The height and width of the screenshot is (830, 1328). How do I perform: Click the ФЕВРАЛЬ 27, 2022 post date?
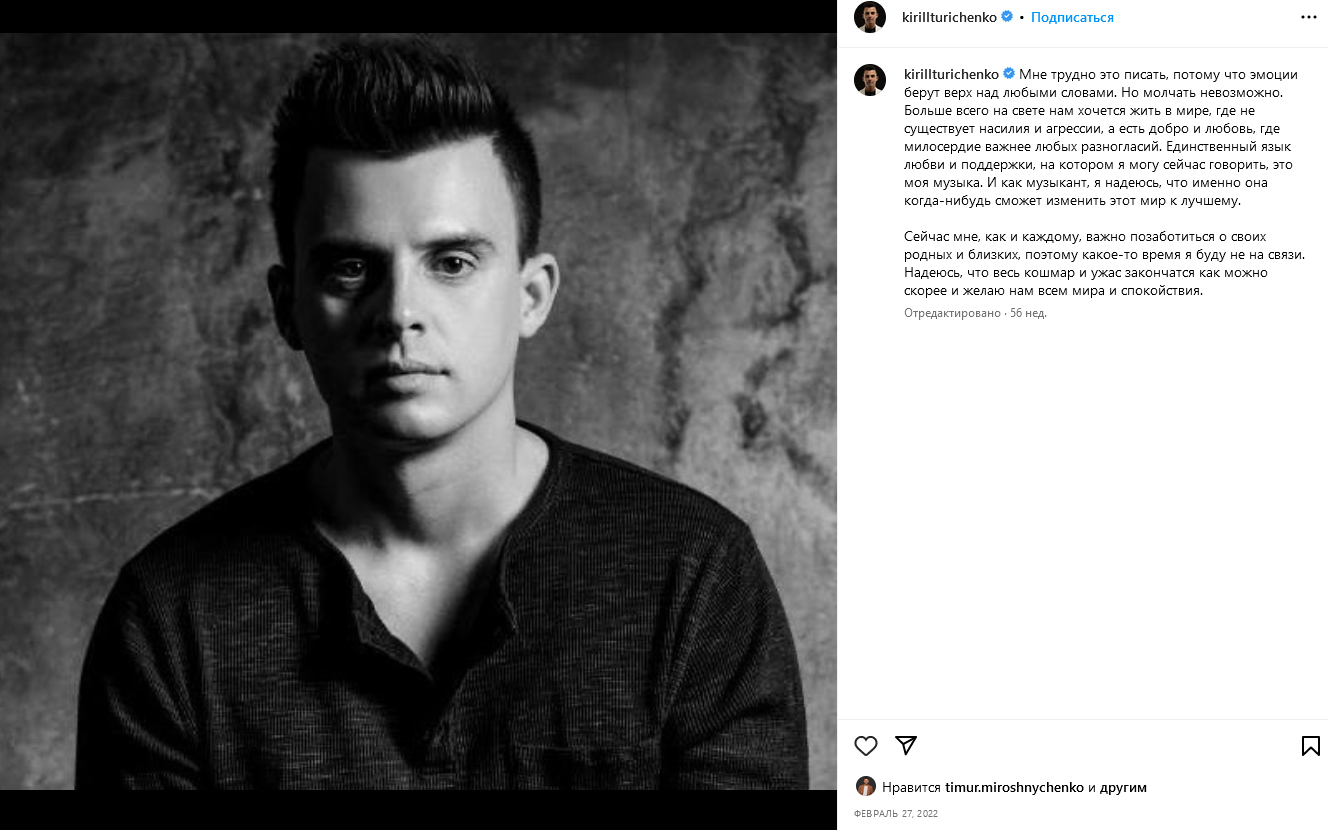[896, 814]
